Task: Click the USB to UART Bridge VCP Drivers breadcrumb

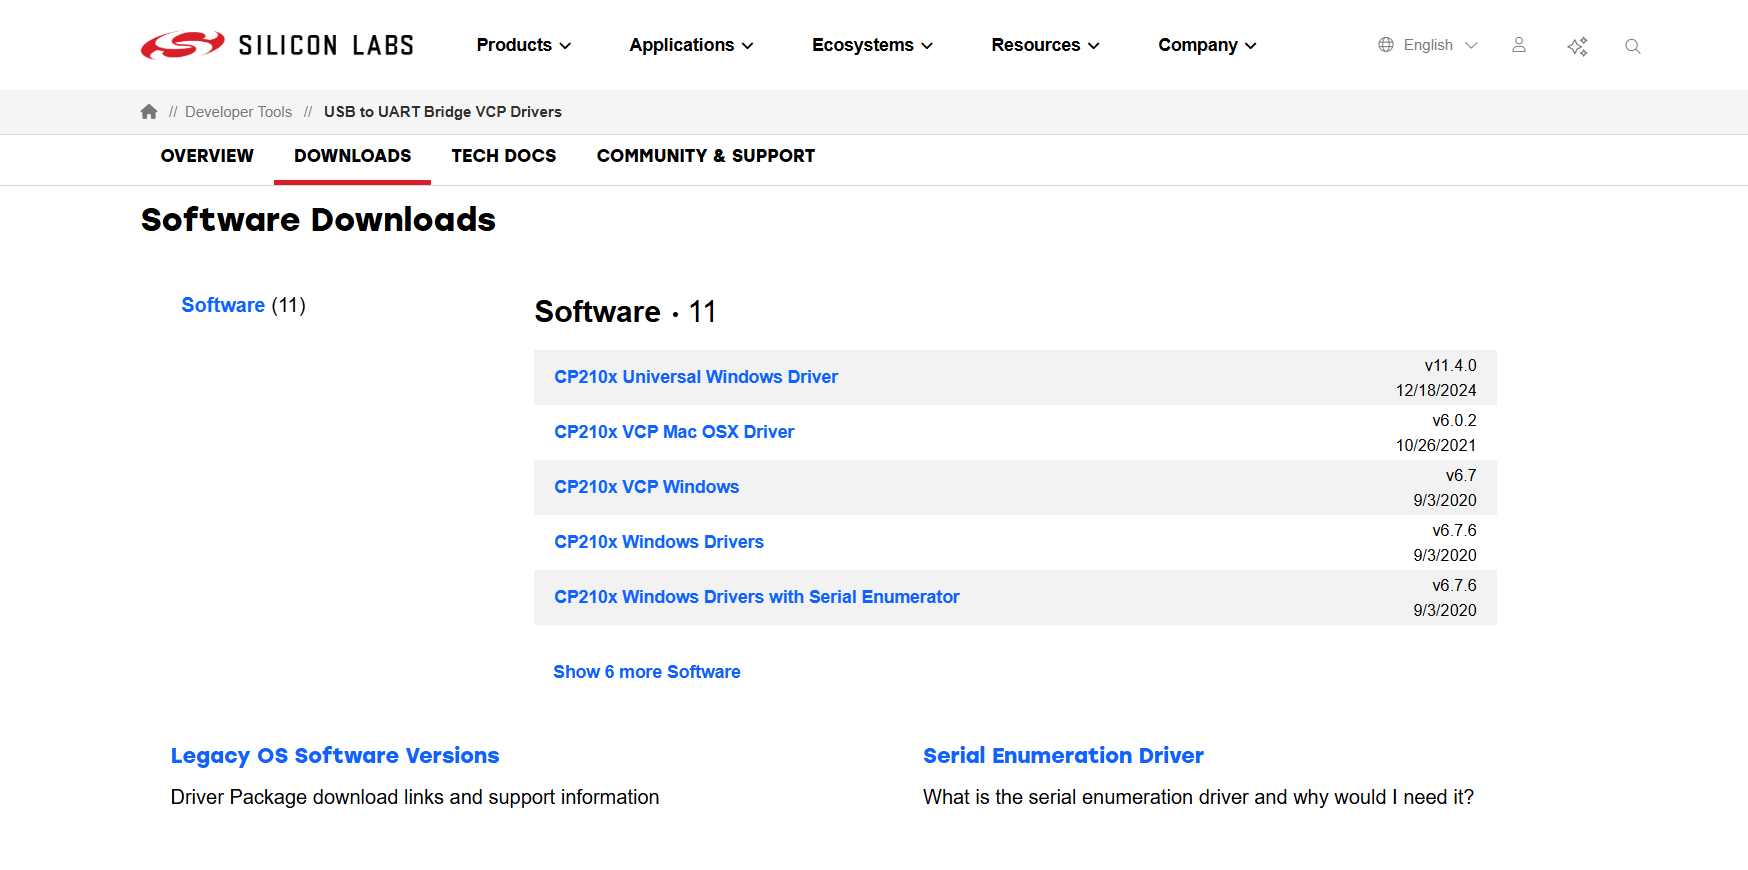Action: [443, 112]
